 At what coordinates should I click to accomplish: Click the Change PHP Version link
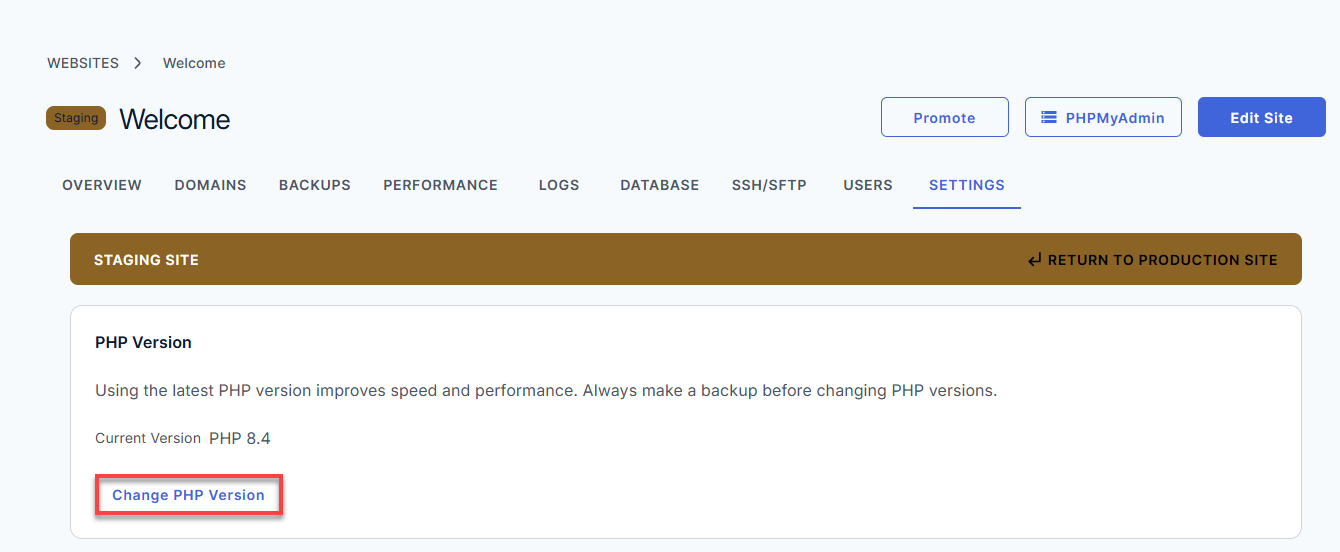click(188, 495)
